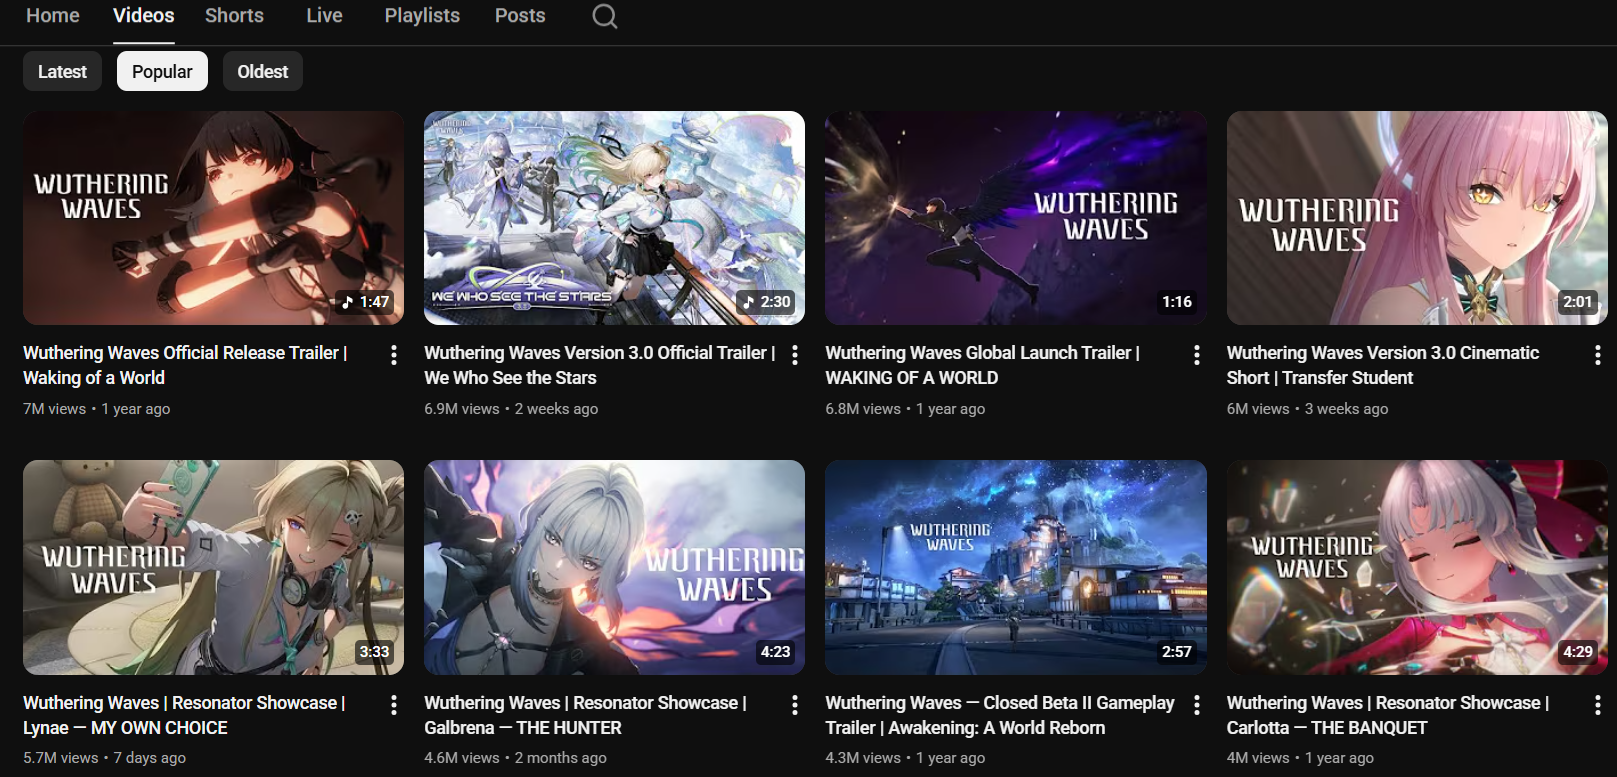Viewport: 1617px width, 777px height.
Task: Open the Posts tab
Action: tap(520, 16)
